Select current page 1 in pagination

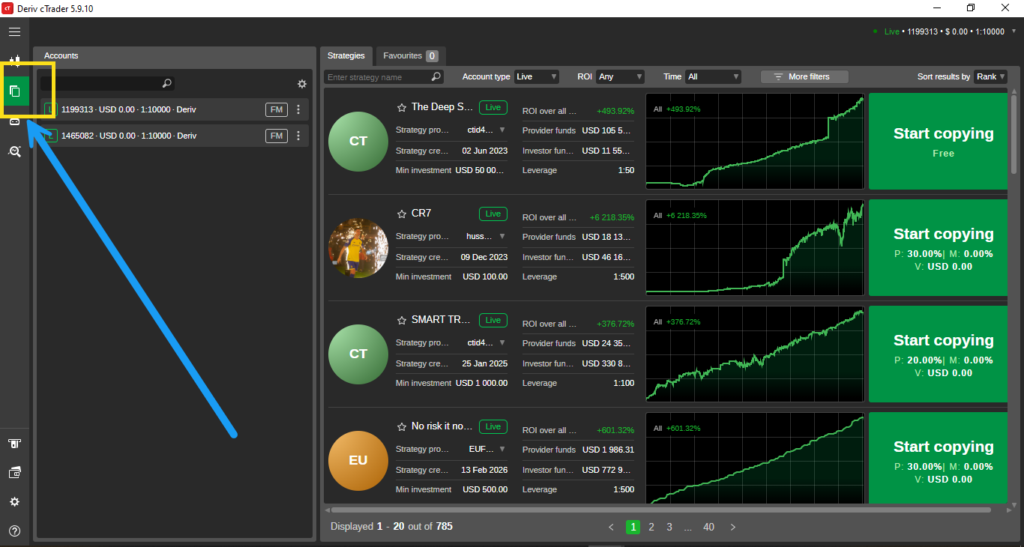pos(633,527)
